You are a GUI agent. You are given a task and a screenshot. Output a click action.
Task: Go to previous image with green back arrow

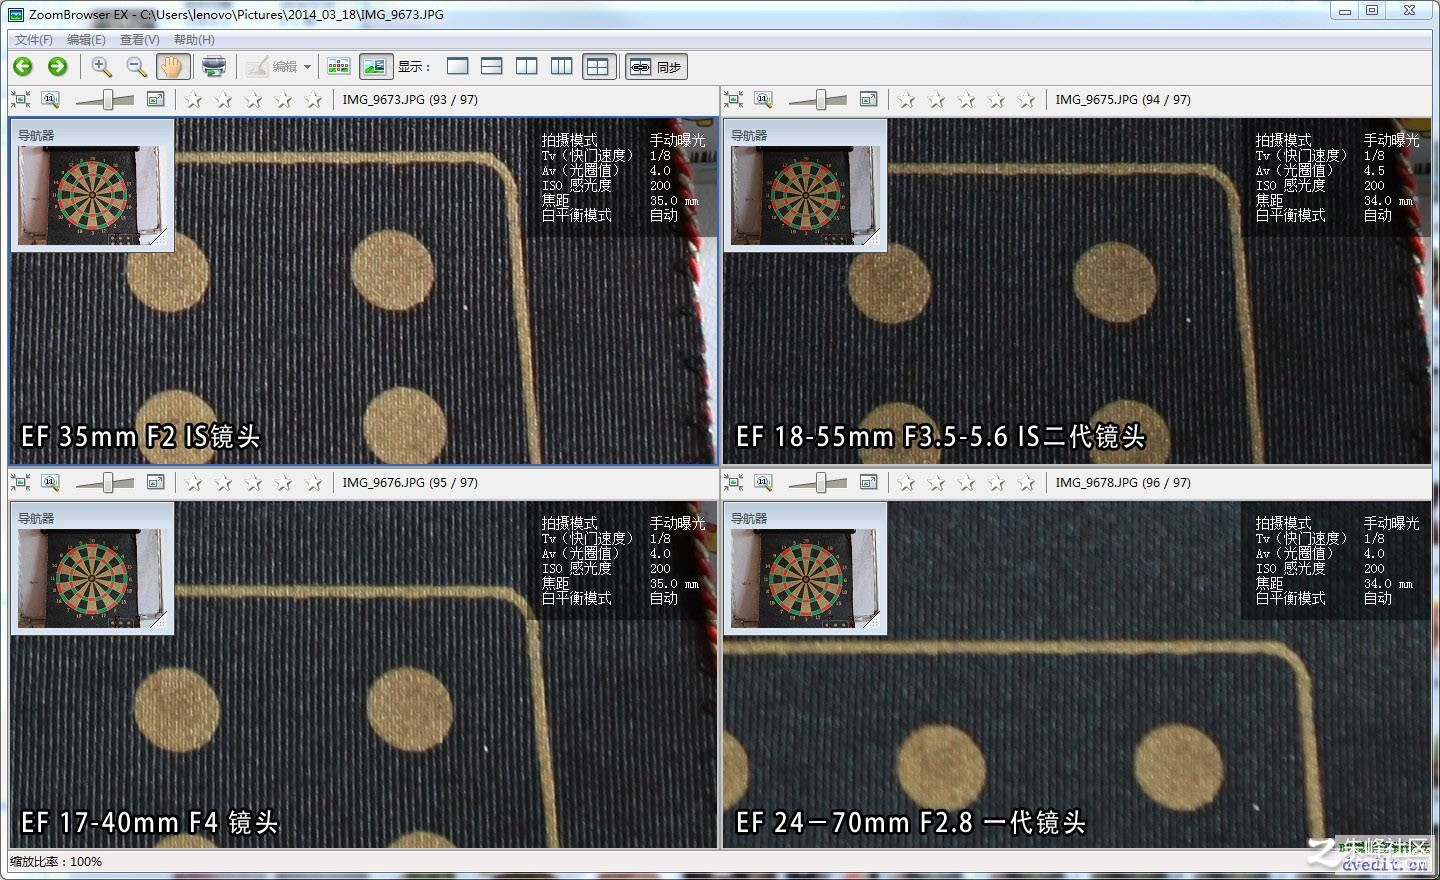23,67
